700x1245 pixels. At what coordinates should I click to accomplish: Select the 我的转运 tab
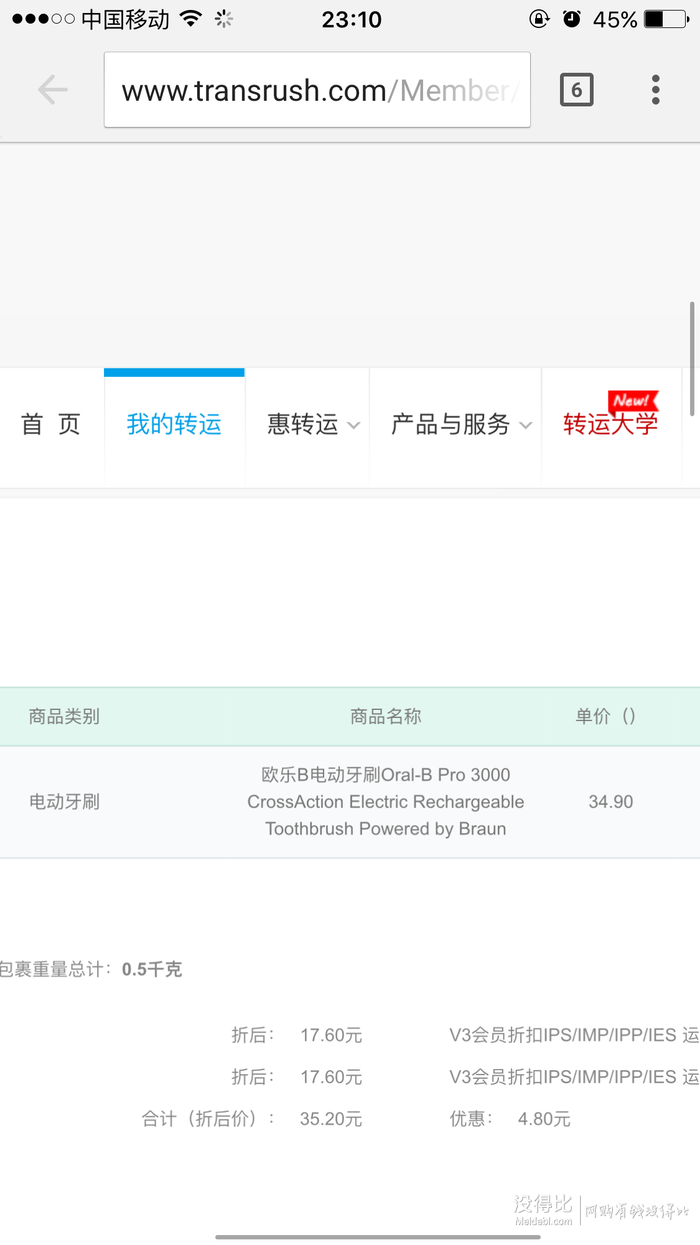tap(174, 425)
